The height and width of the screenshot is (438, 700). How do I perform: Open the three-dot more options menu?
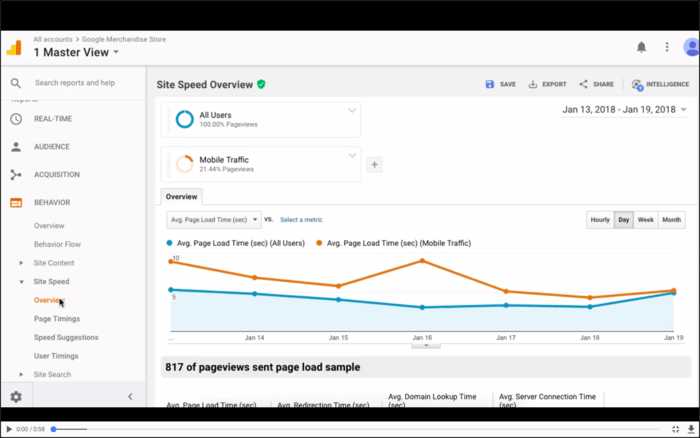pos(667,47)
